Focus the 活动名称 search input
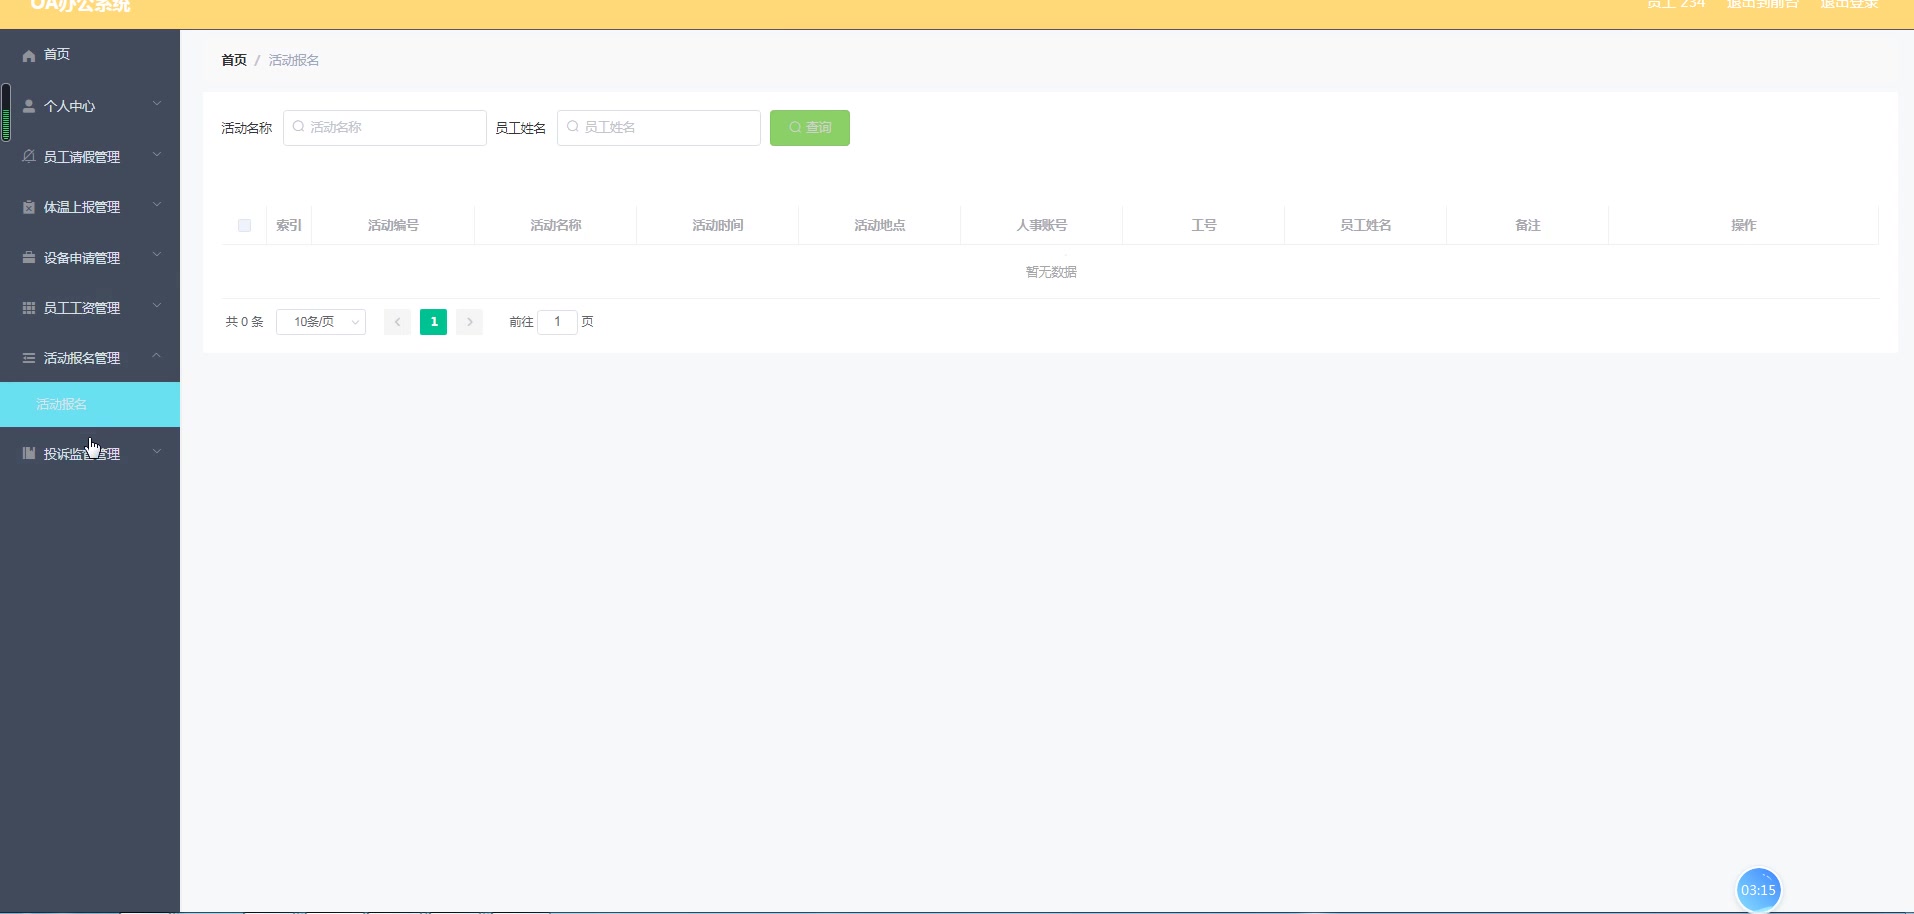 [x=385, y=128]
